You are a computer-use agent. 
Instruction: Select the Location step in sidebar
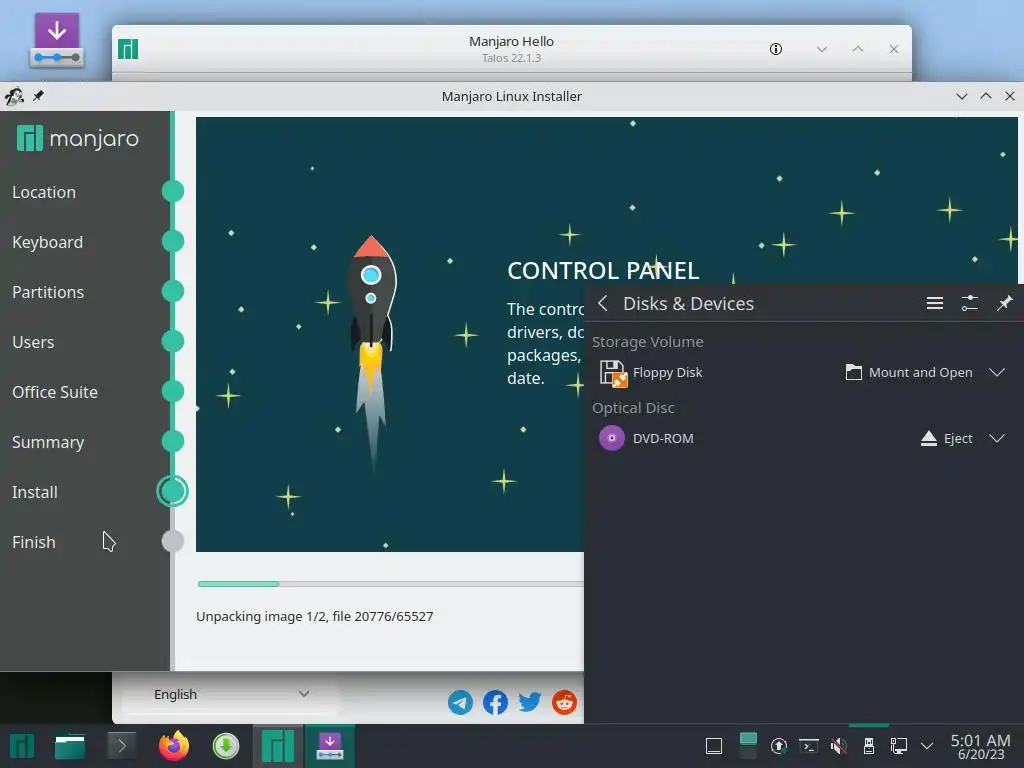[44, 192]
